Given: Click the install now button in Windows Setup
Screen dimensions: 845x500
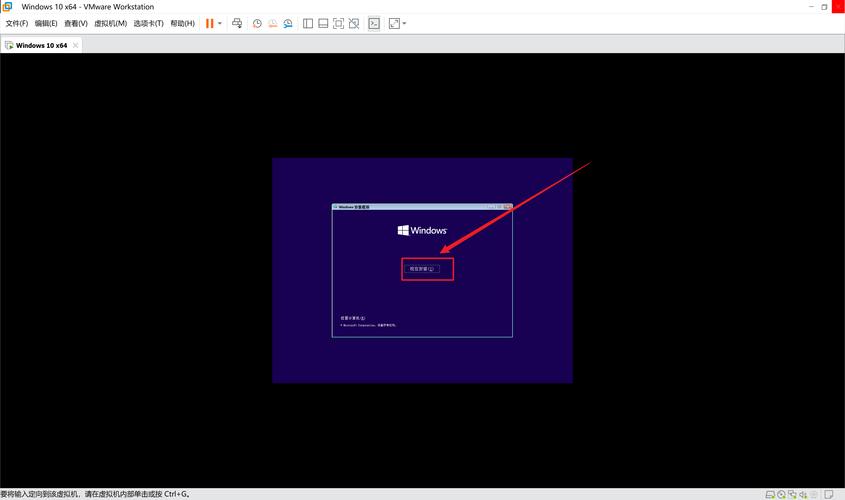Looking at the screenshot, I should coord(422,269).
